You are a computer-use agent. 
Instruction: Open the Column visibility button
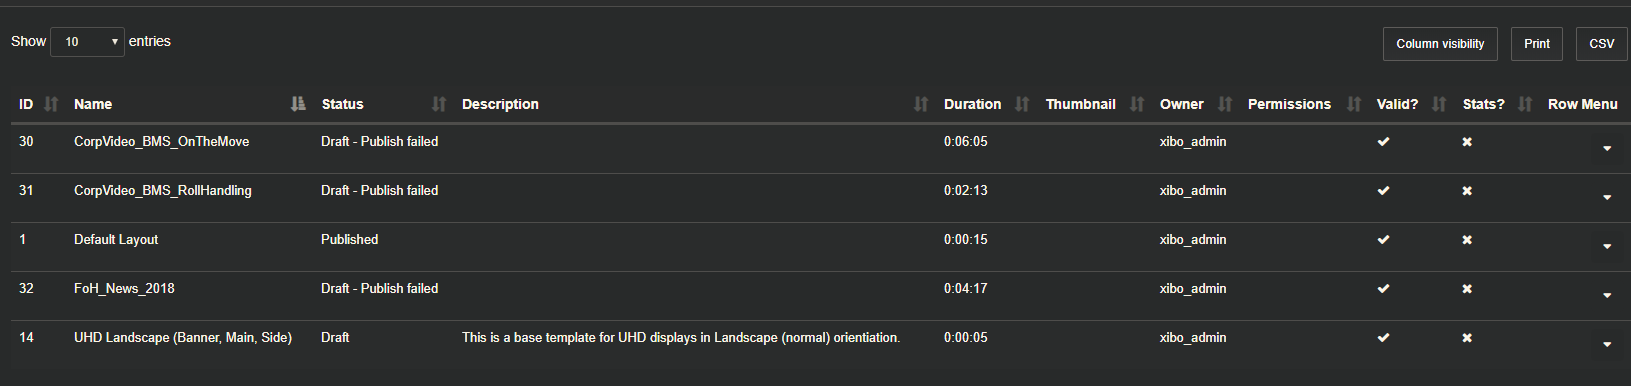(x=1440, y=44)
